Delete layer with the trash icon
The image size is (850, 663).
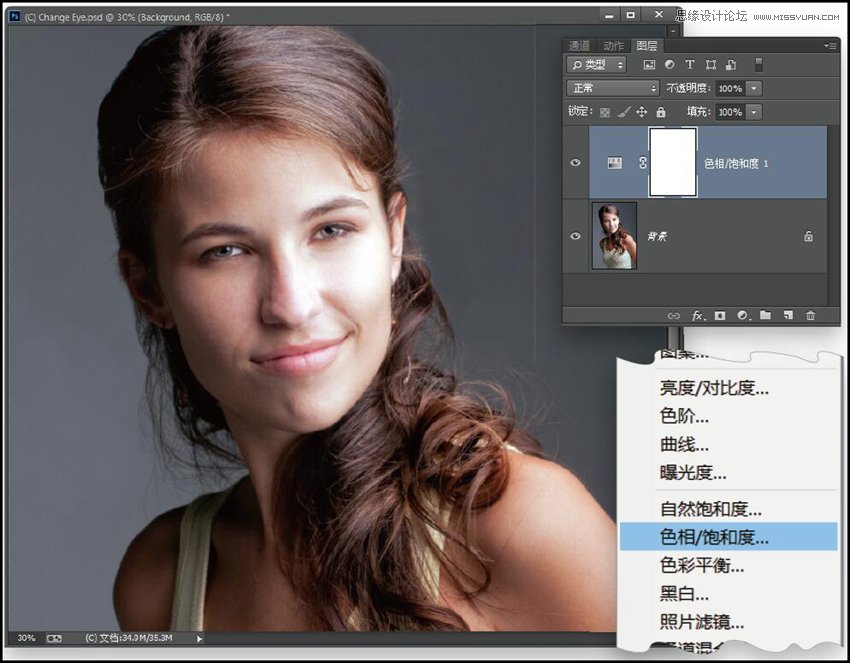811,315
